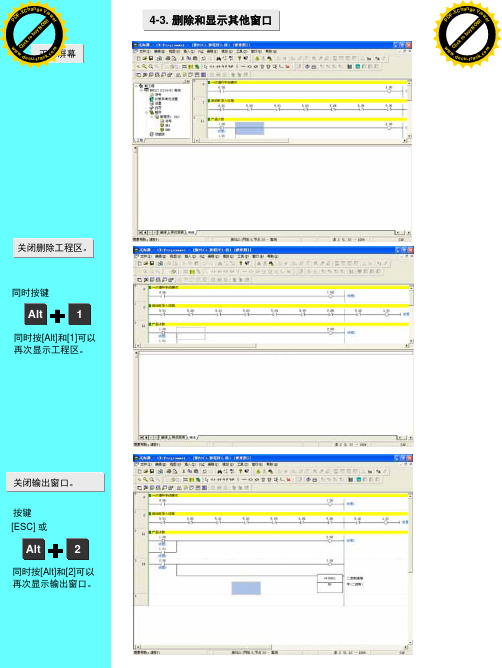Click scroll-left arrow under middle screenshot ladder view
Image resolution: width=502 pixels, height=668 pixels.
138,346
